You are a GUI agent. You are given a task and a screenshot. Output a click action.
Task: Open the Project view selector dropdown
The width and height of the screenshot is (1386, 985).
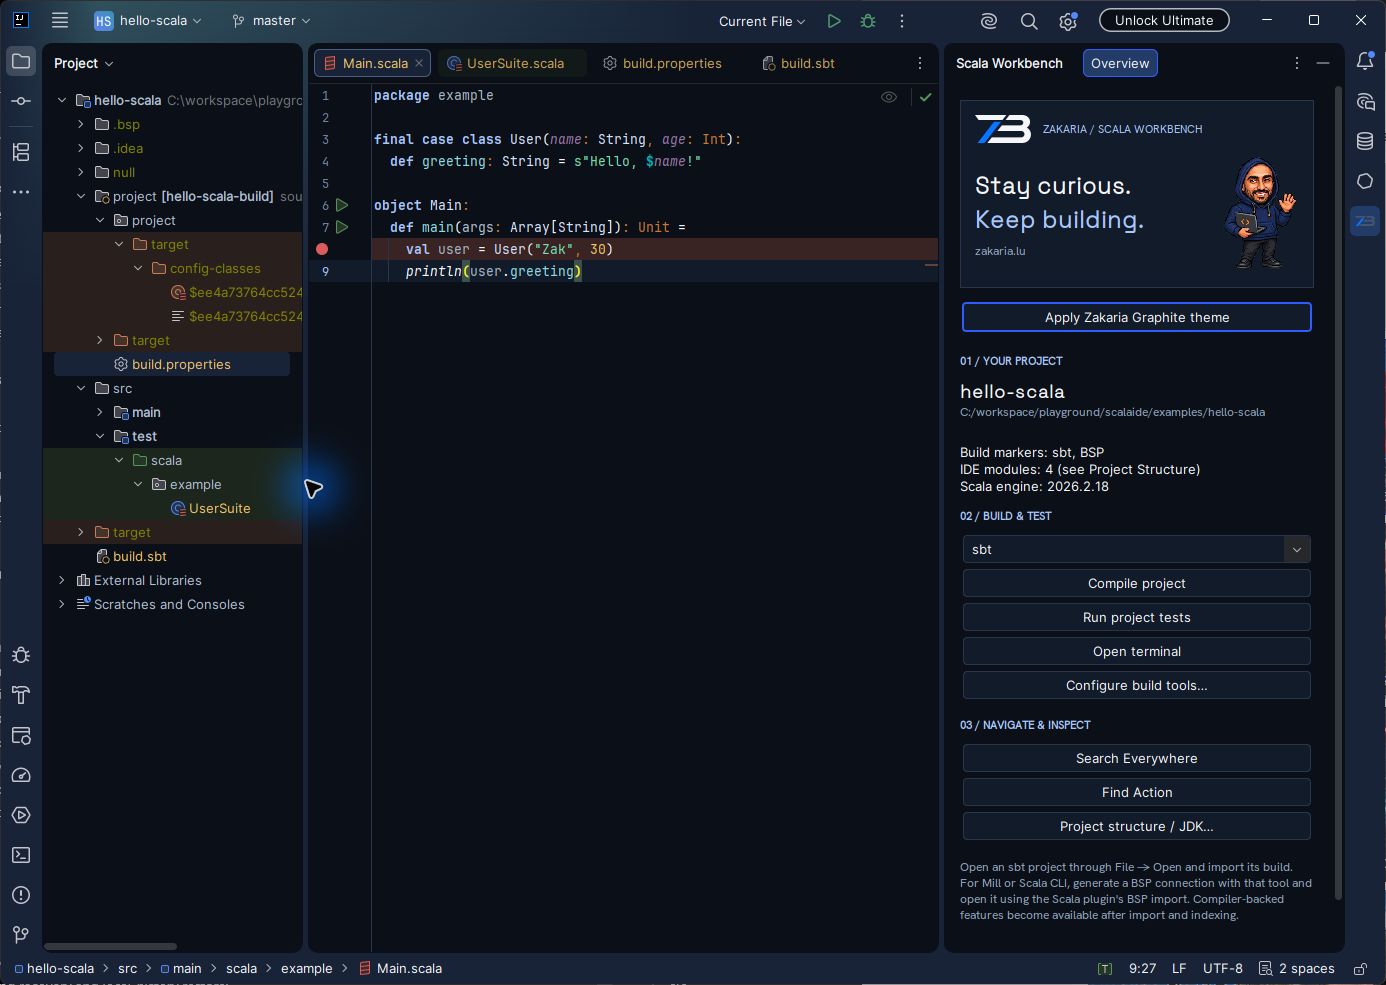point(84,63)
